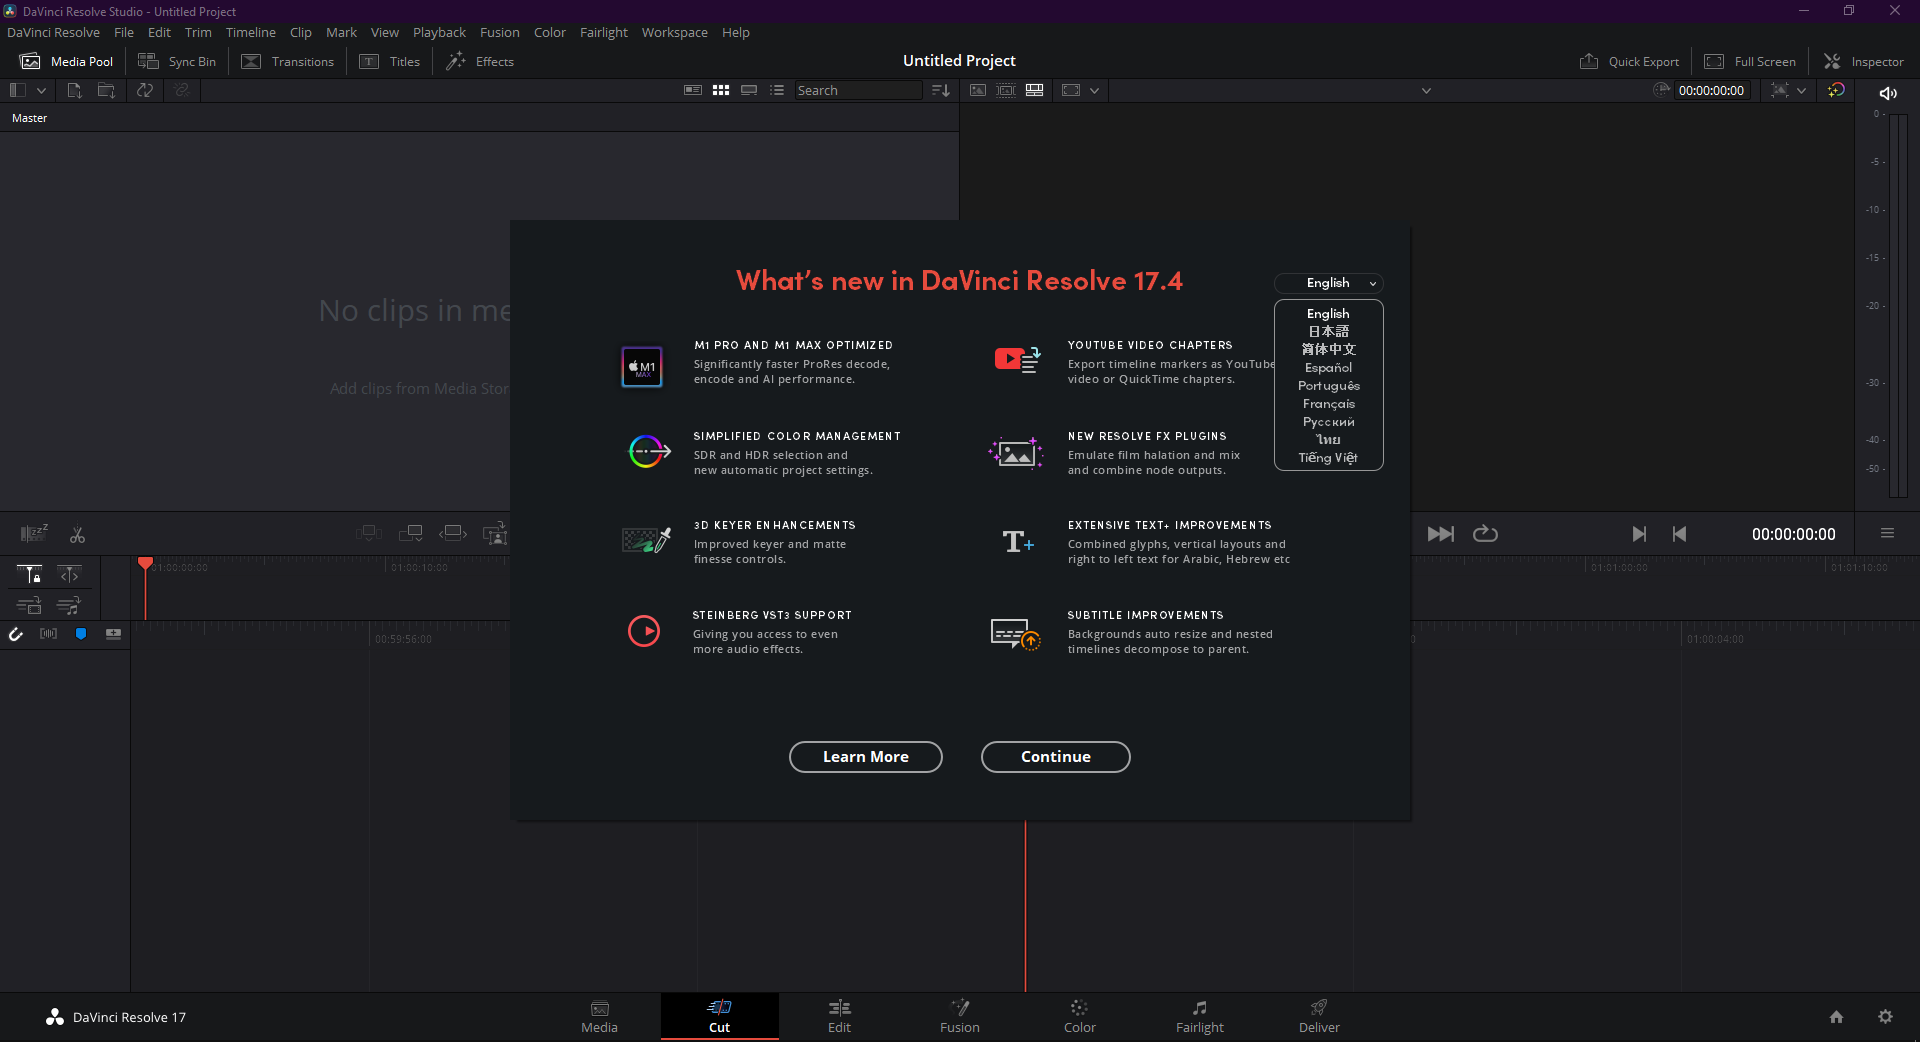
Task: Toggle the Inspector panel
Action: coord(1864,61)
